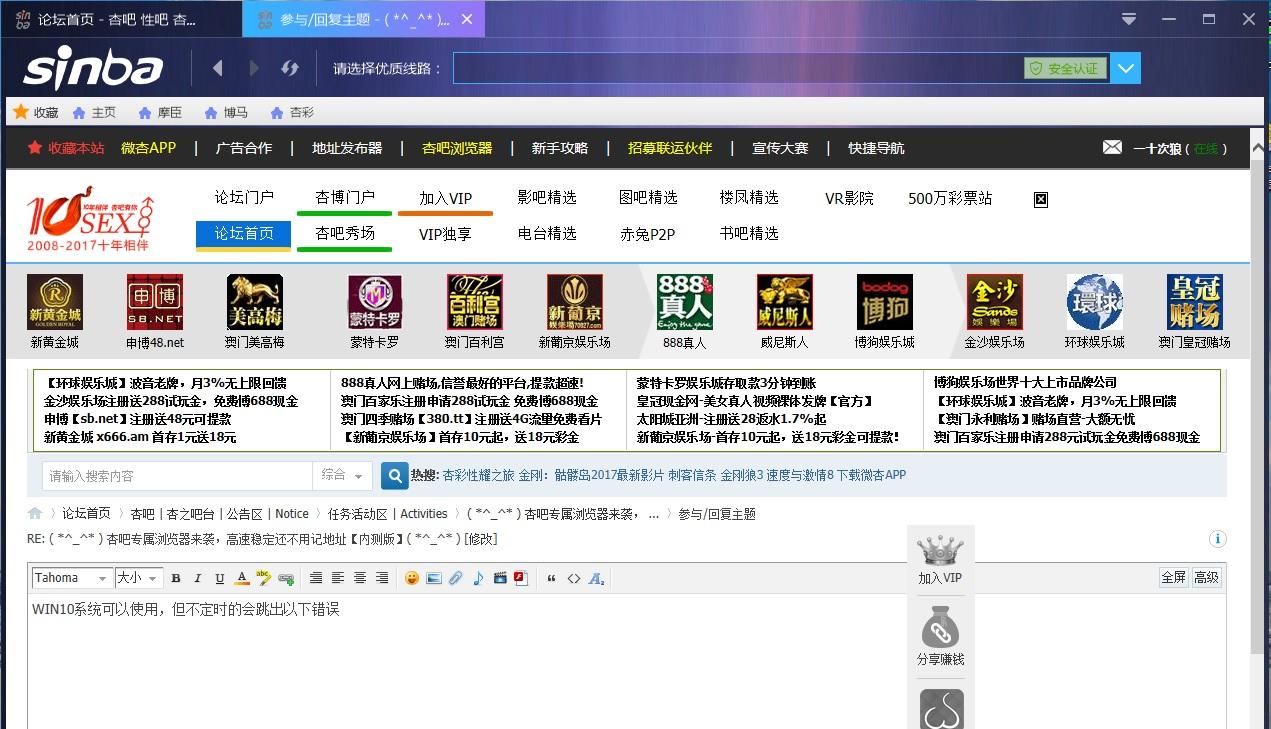The width and height of the screenshot is (1271, 729).
Task: Pick a font color with the A swatch
Action: [x=241, y=578]
